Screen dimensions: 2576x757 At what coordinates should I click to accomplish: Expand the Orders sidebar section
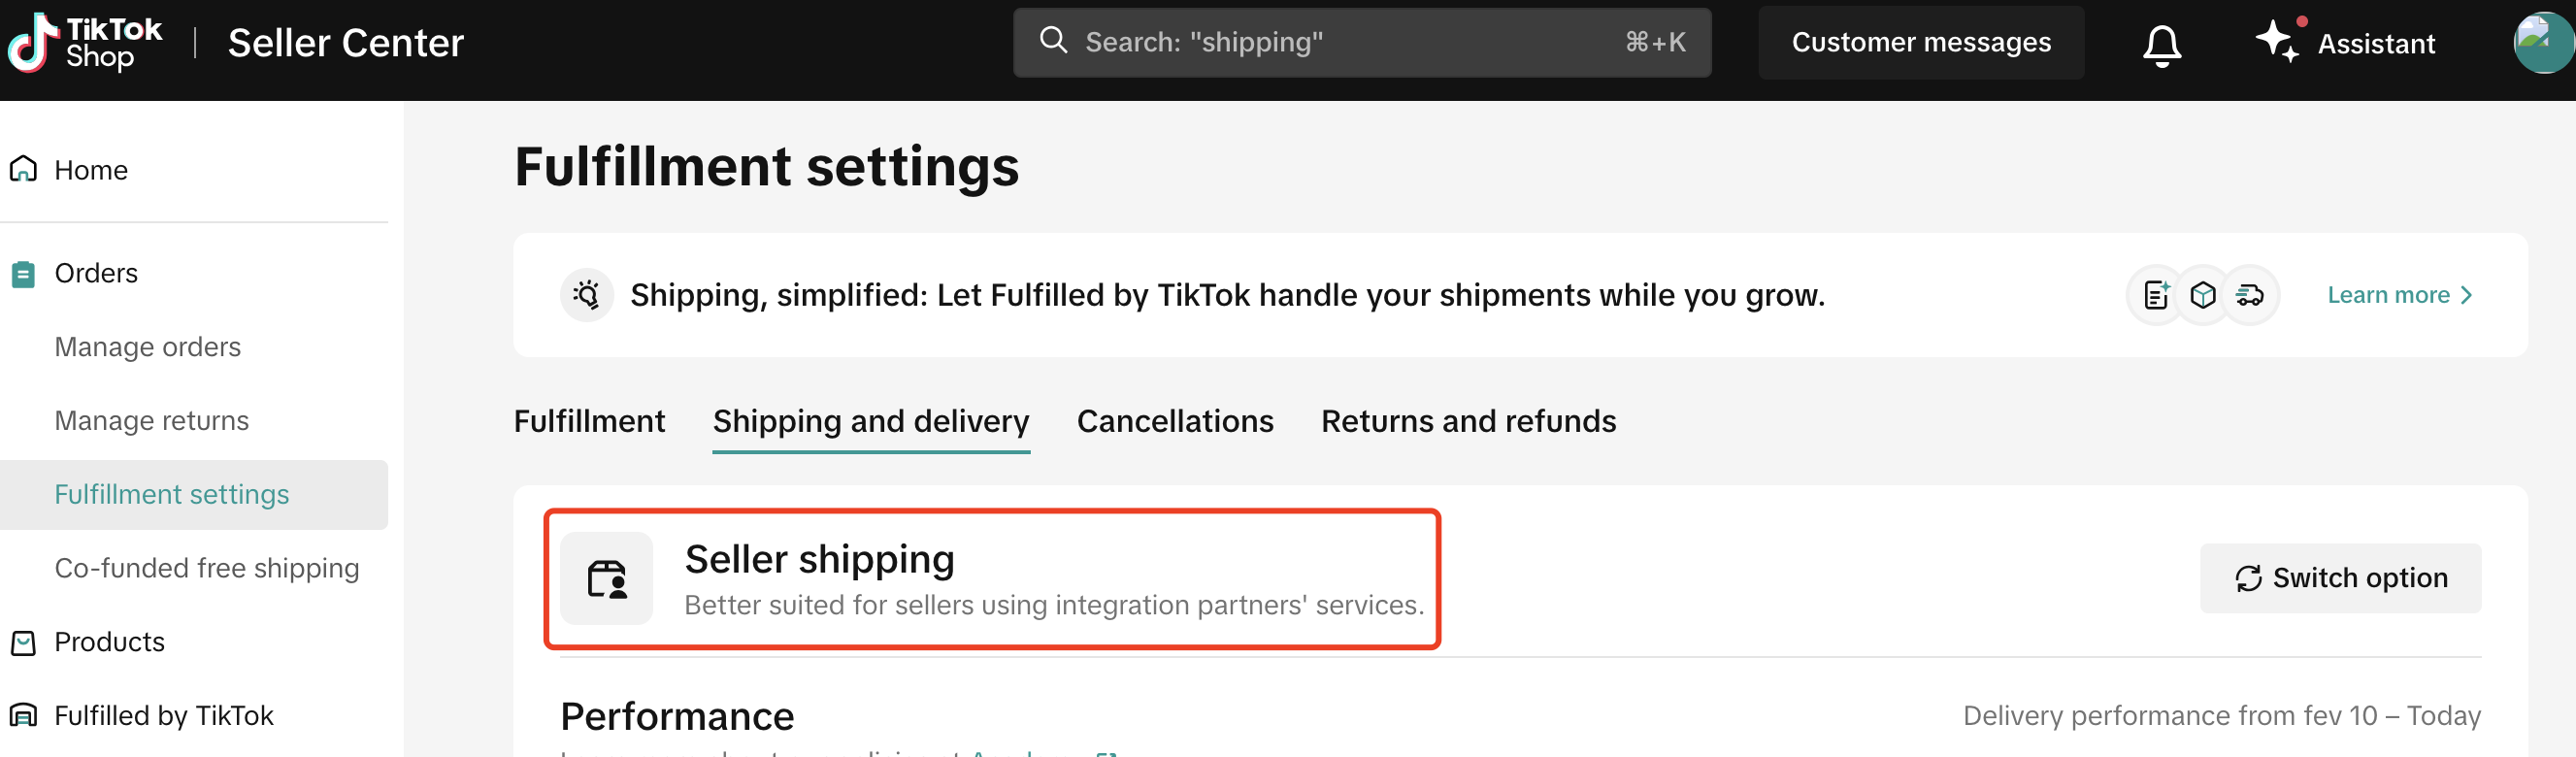click(x=96, y=273)
